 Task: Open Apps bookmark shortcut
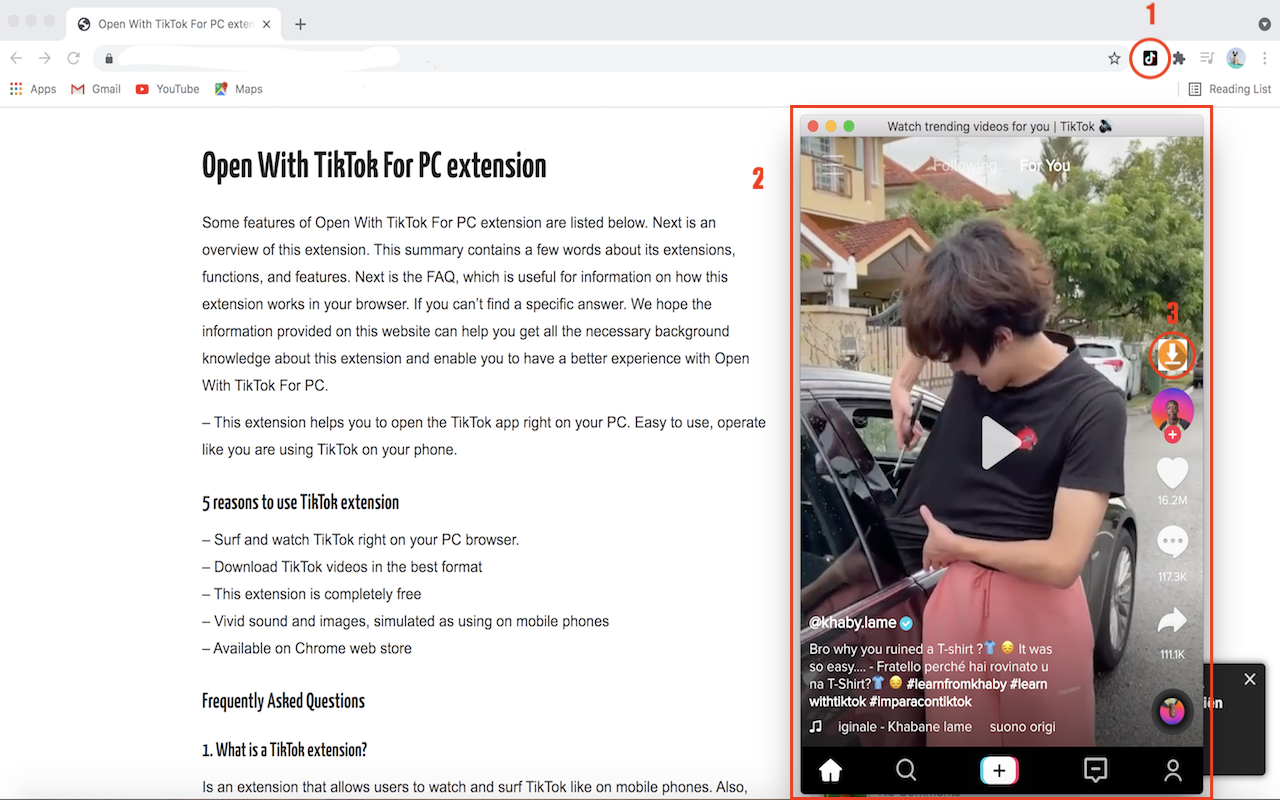coord(33,89)
